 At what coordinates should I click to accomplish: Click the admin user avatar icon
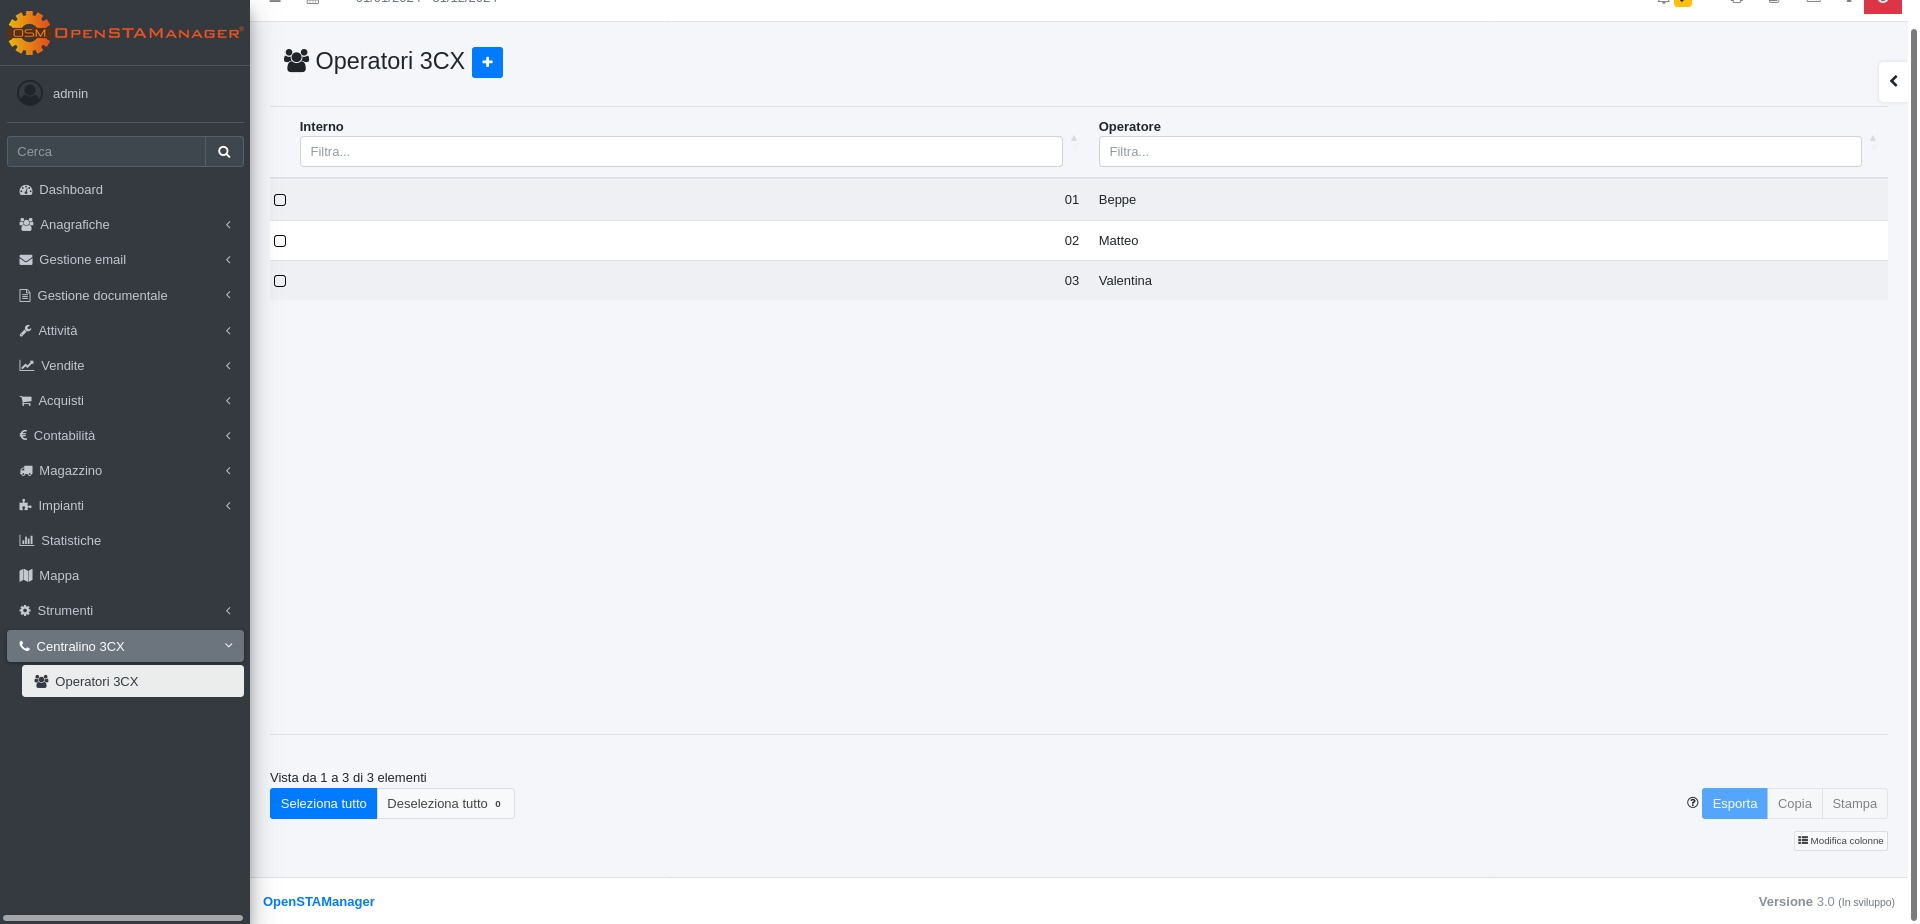coord(30,93)
